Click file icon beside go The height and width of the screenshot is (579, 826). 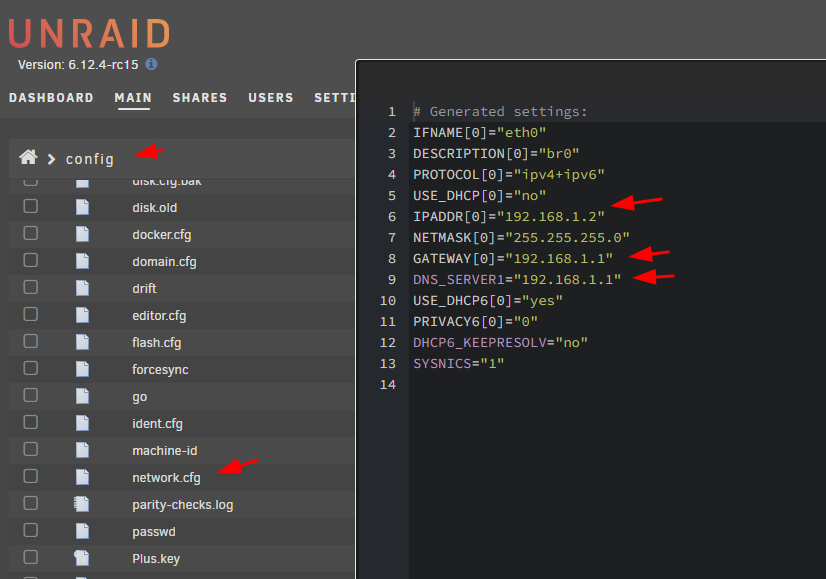click(82, 396)
